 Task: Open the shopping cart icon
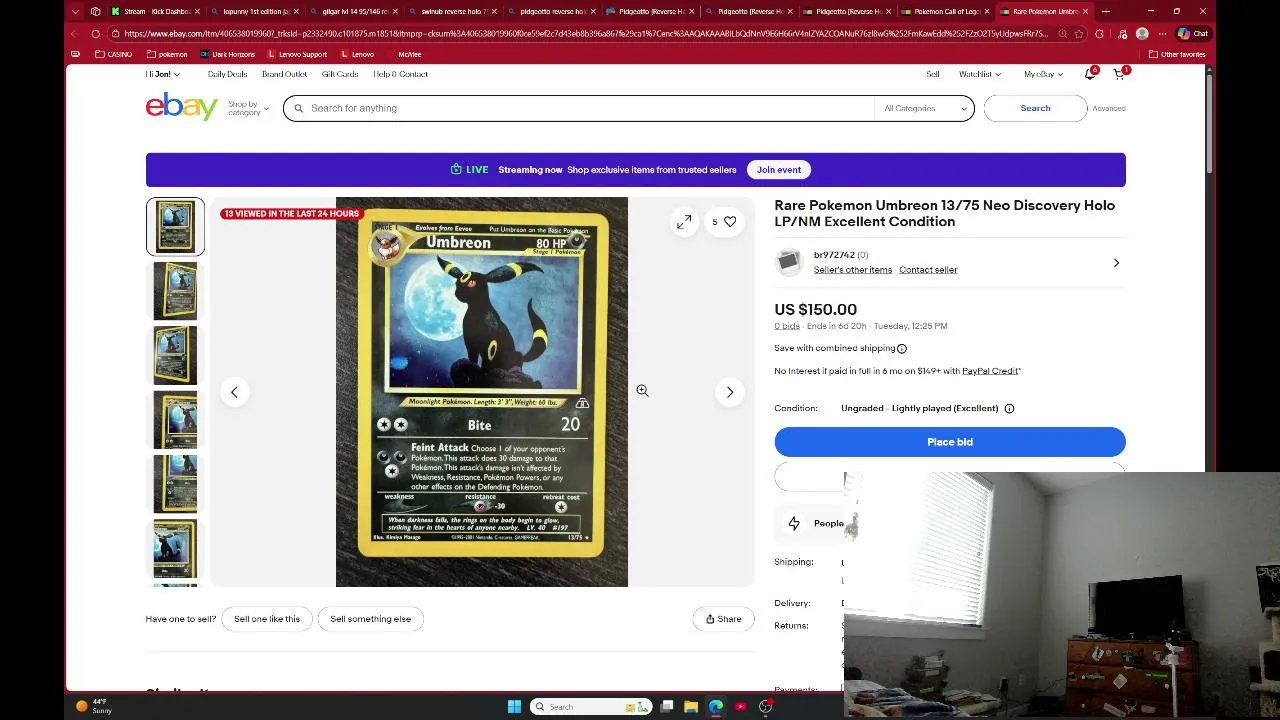click(x=1119, y=74)
